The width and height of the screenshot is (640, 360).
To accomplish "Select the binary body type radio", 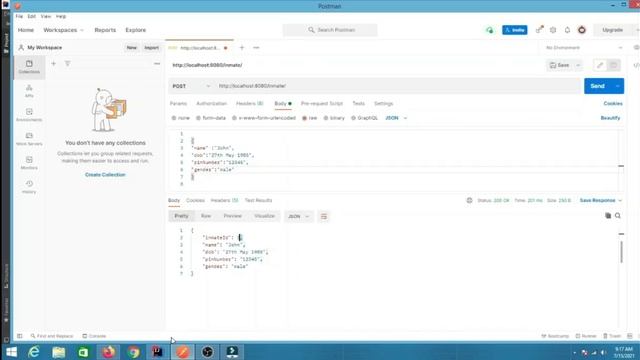I will click(x=326, y=118).
